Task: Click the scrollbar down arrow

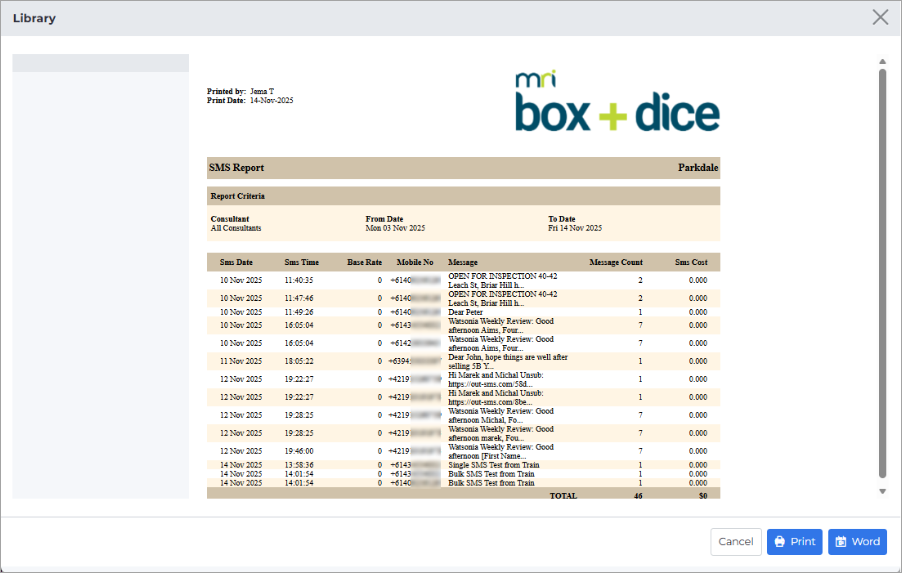Action: (x=882, y=491)
